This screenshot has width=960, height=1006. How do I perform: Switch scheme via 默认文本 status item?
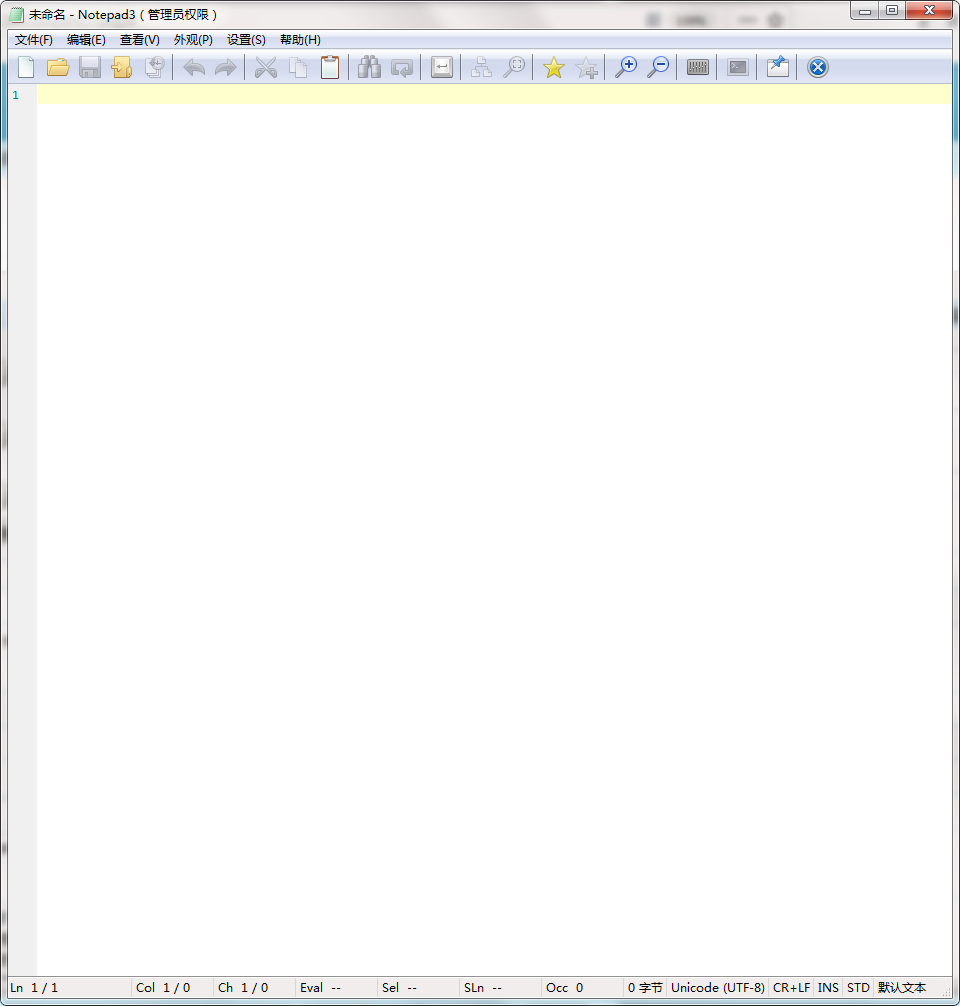(x=901, y=987)
